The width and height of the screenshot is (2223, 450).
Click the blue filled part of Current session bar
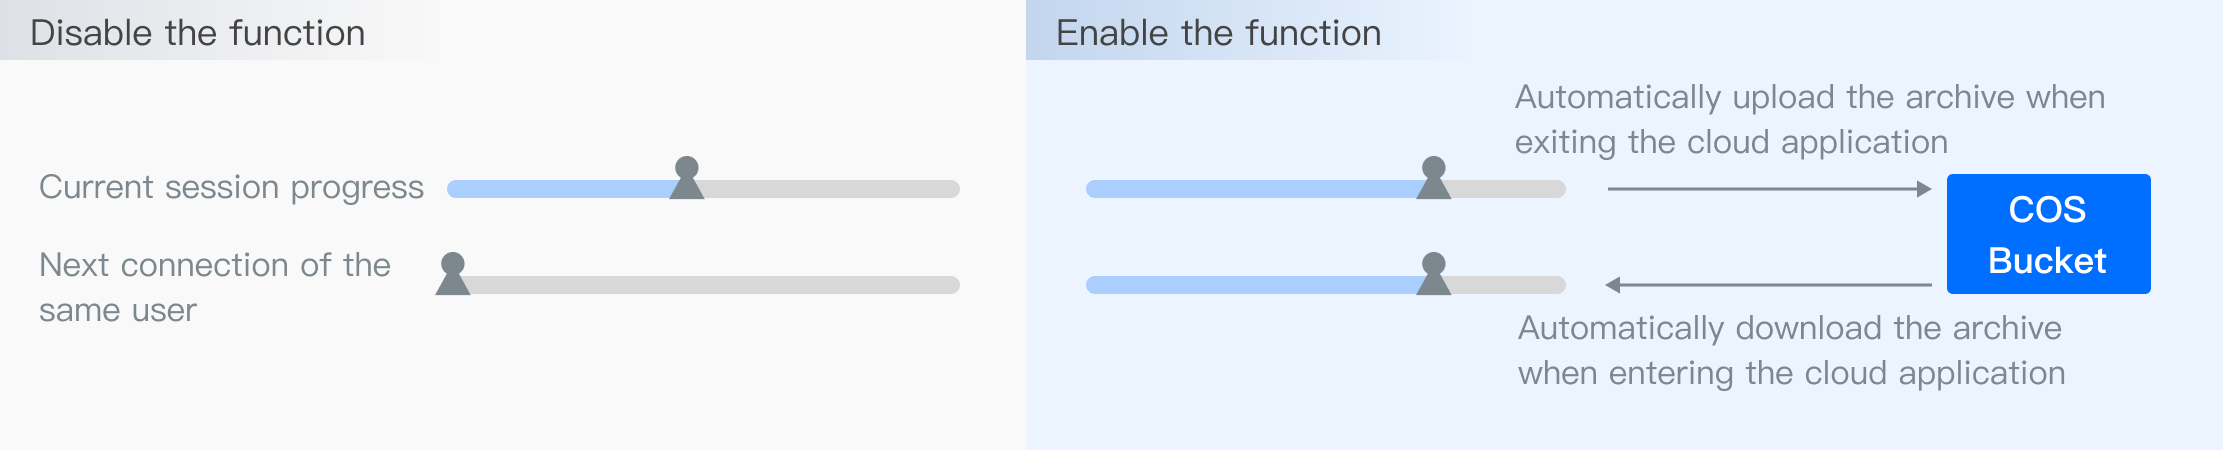560,189
